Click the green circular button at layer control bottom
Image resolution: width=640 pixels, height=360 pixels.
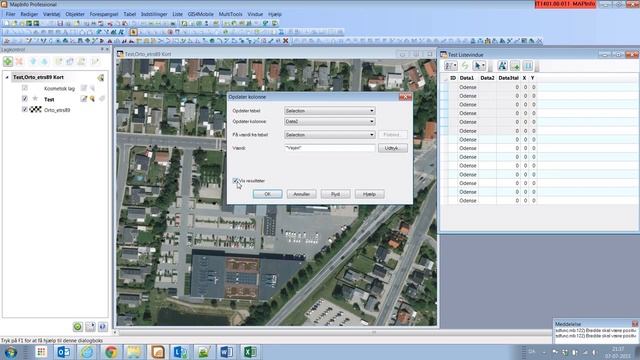[78, 326]
